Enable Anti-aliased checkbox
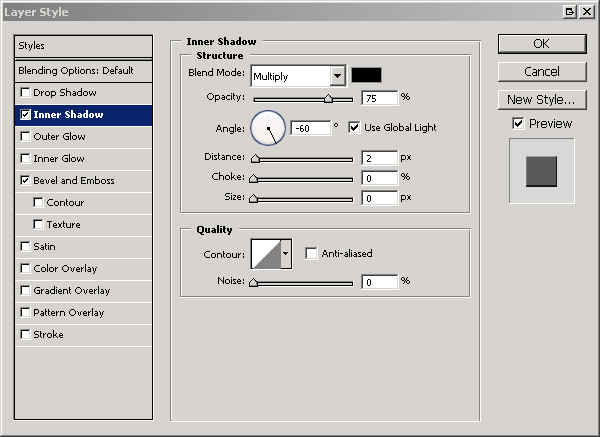600x437 pixels. (x=311, y=254)
